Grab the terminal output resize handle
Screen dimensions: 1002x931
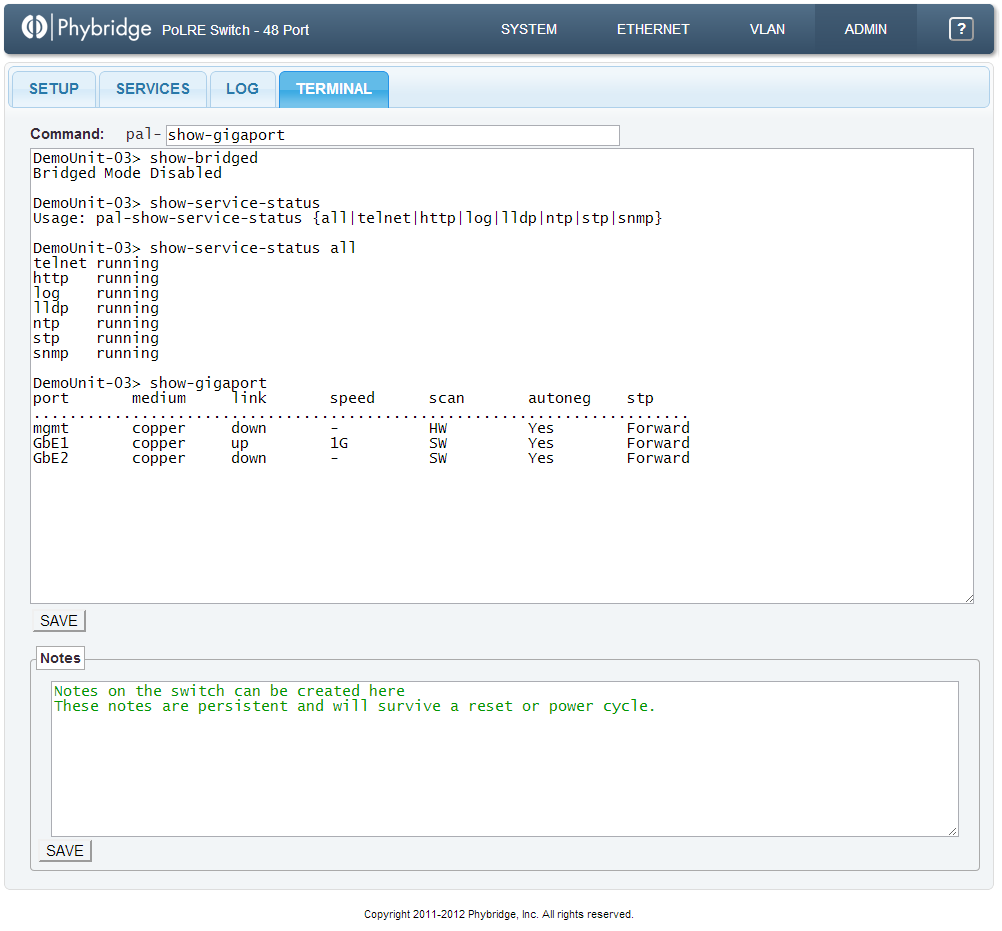(x=967, y=597)
